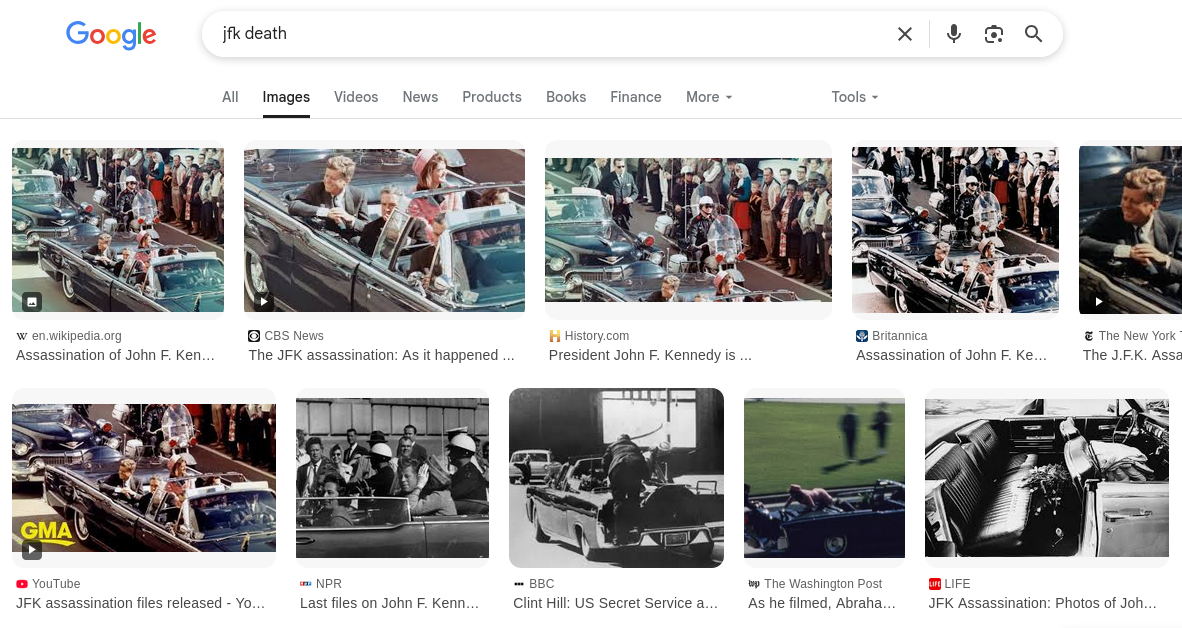Open 'Last files on John F. Kenn…' link
The height and width of the screenshot is (628, 1182).
click(x=389, y=603)
